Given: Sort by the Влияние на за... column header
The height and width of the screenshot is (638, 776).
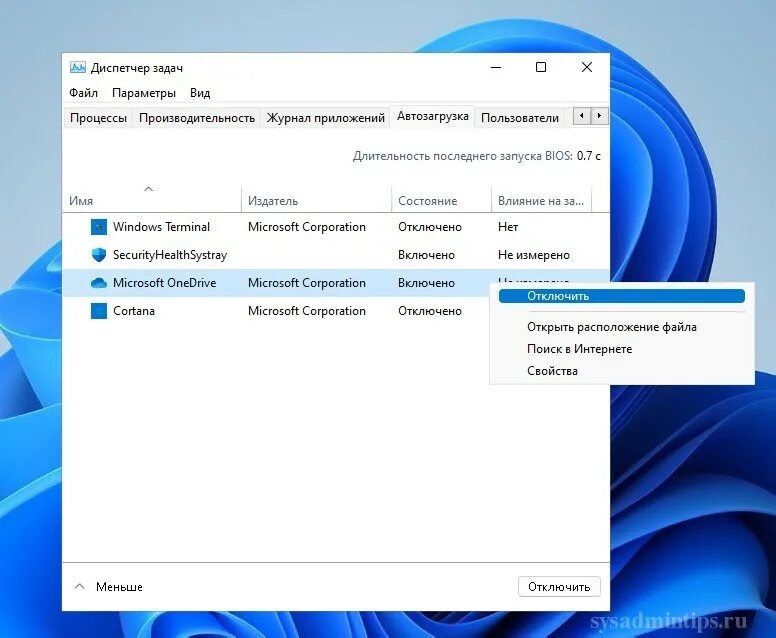Looking at the screenshot, I should pos(541,199).
